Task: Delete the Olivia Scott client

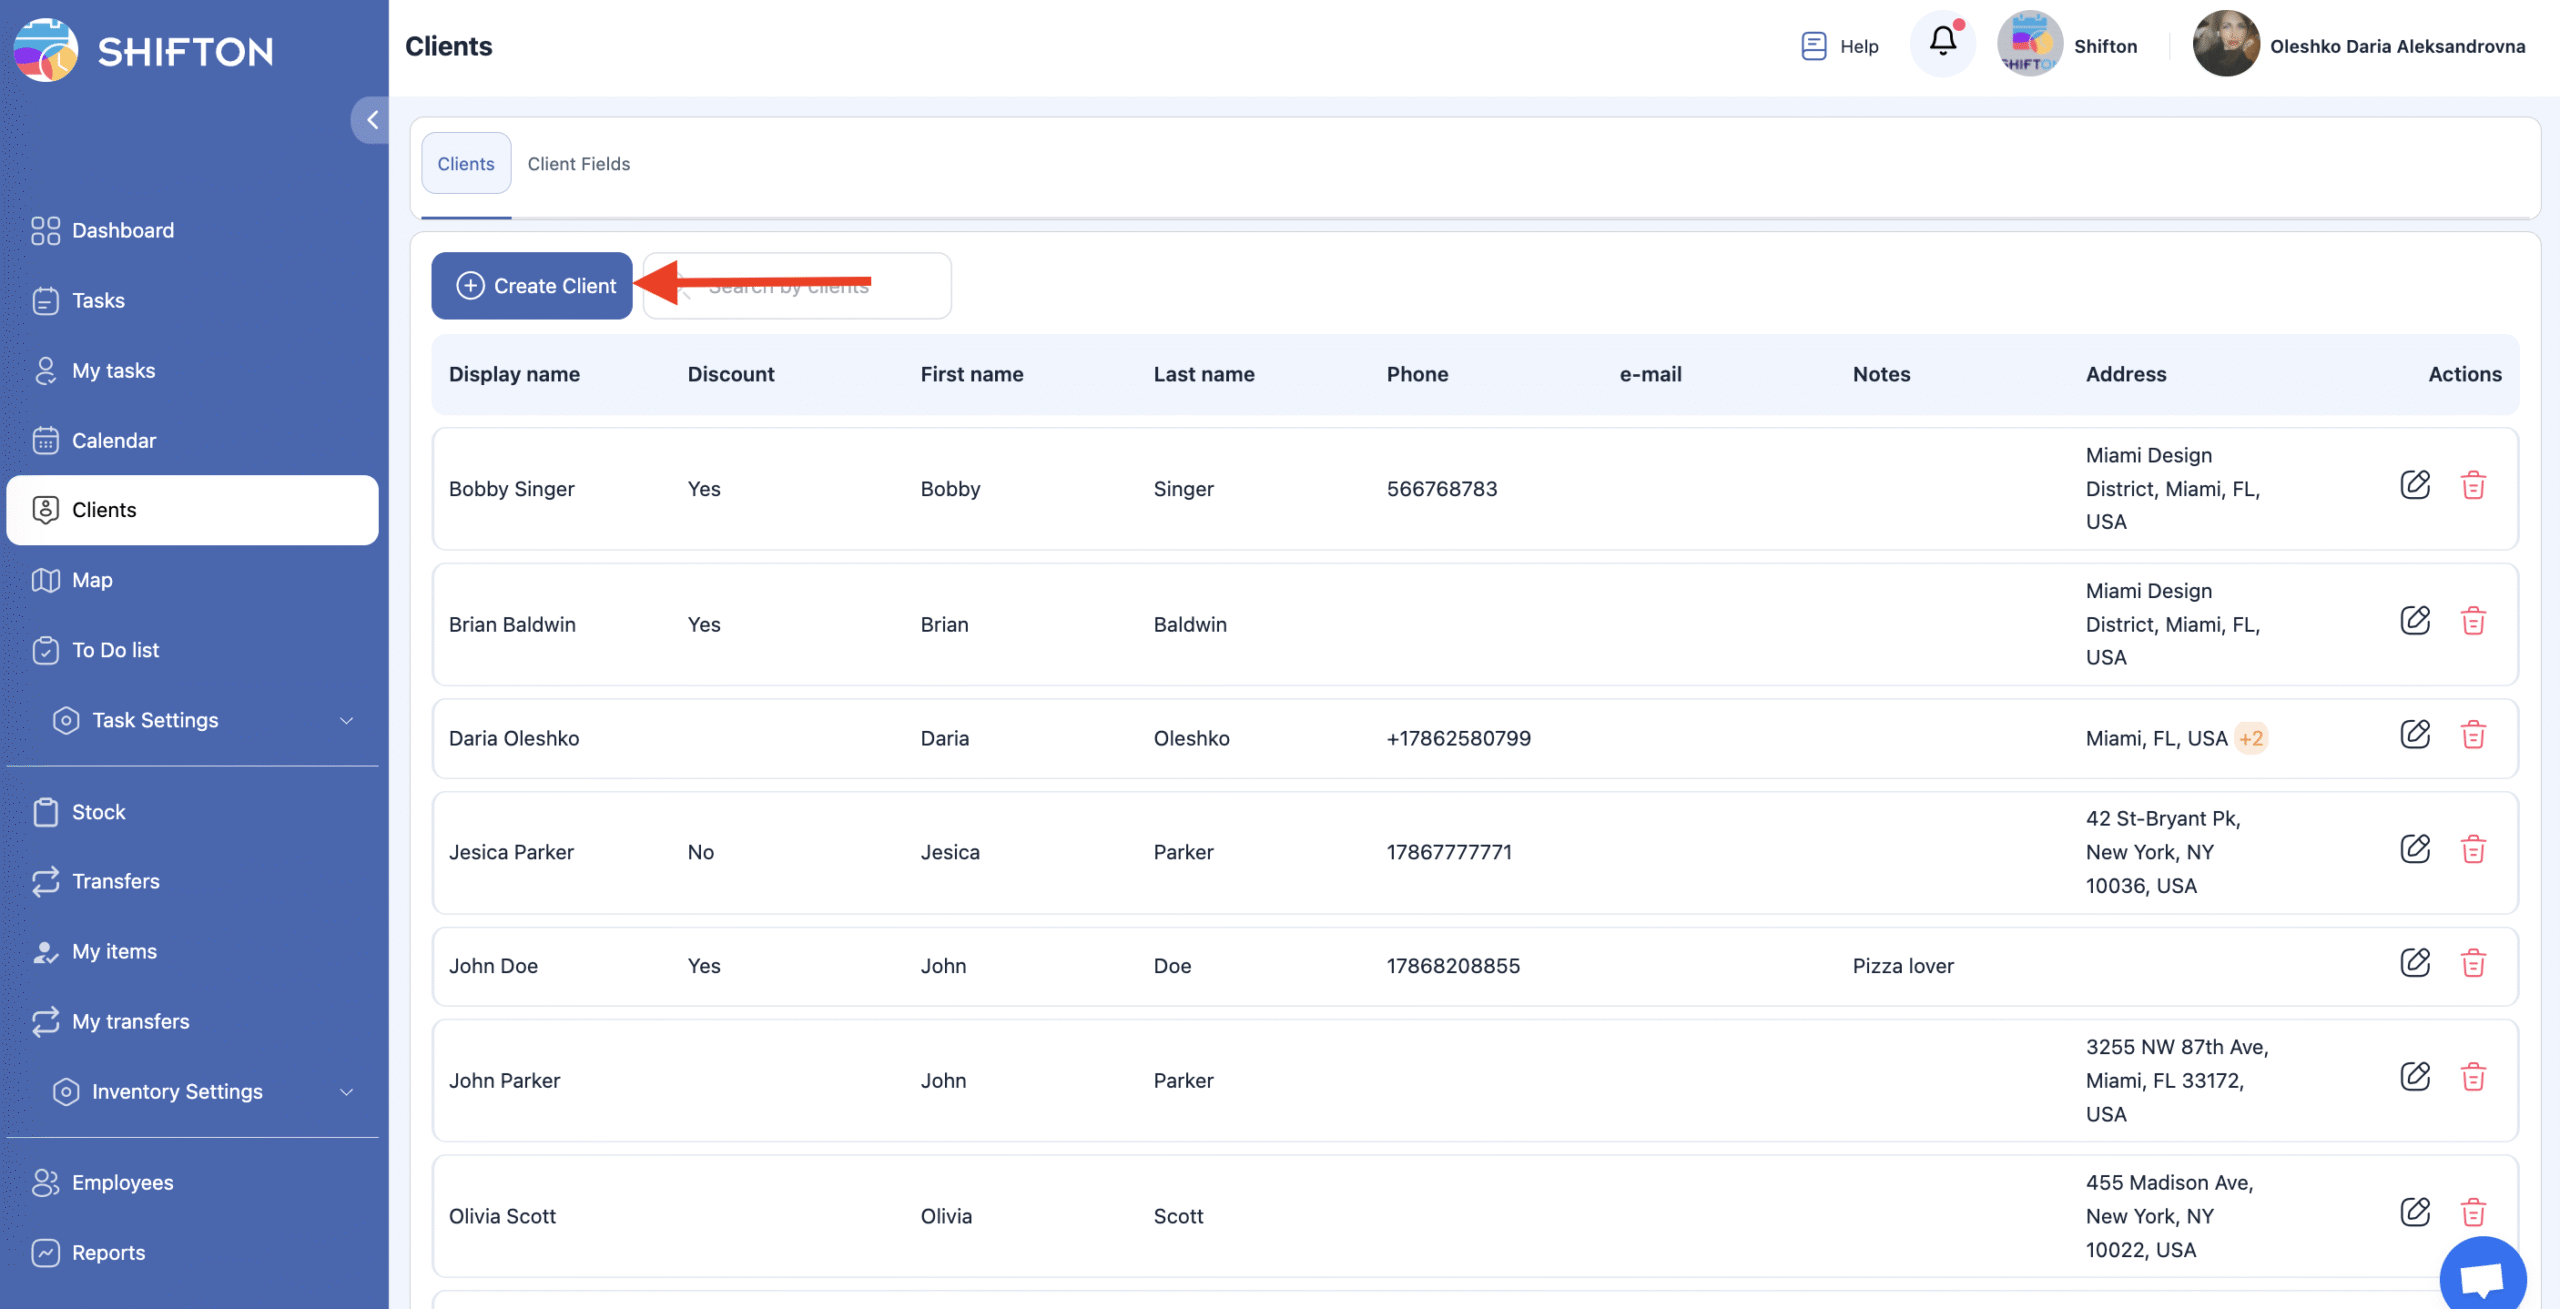Action: 2472,1213
